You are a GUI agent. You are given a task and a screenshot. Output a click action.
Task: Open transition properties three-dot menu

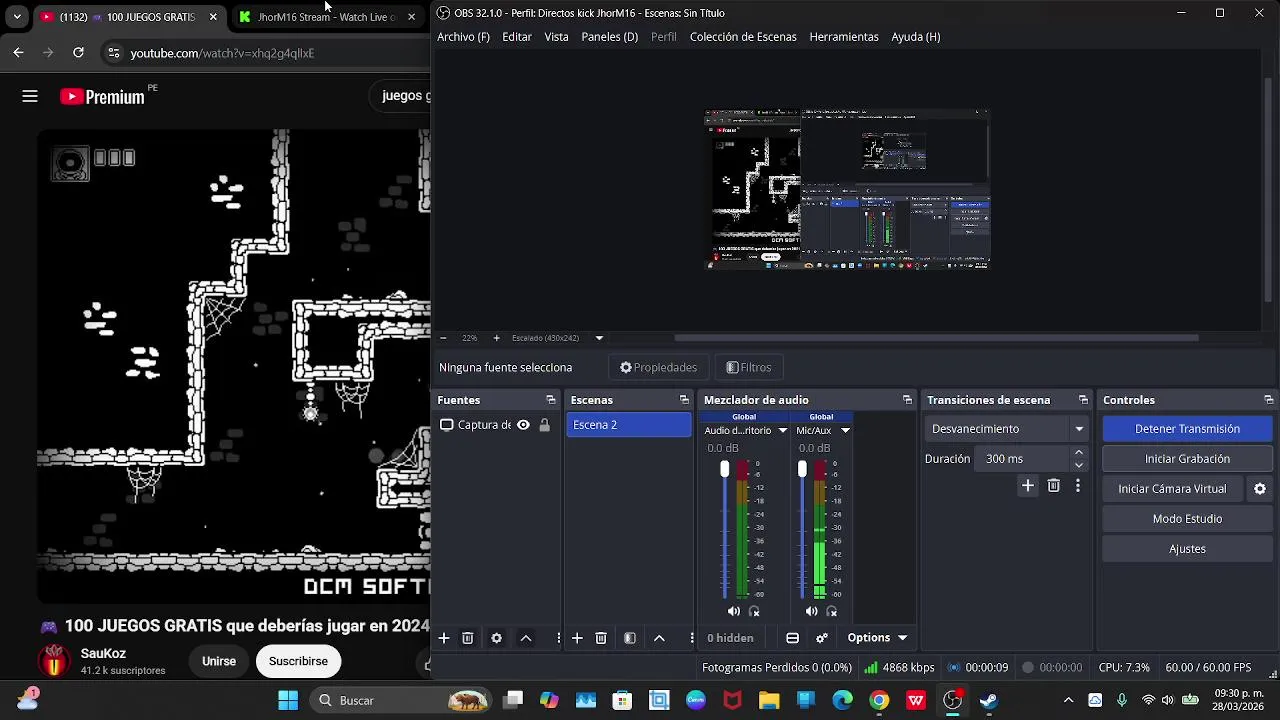1077,485
